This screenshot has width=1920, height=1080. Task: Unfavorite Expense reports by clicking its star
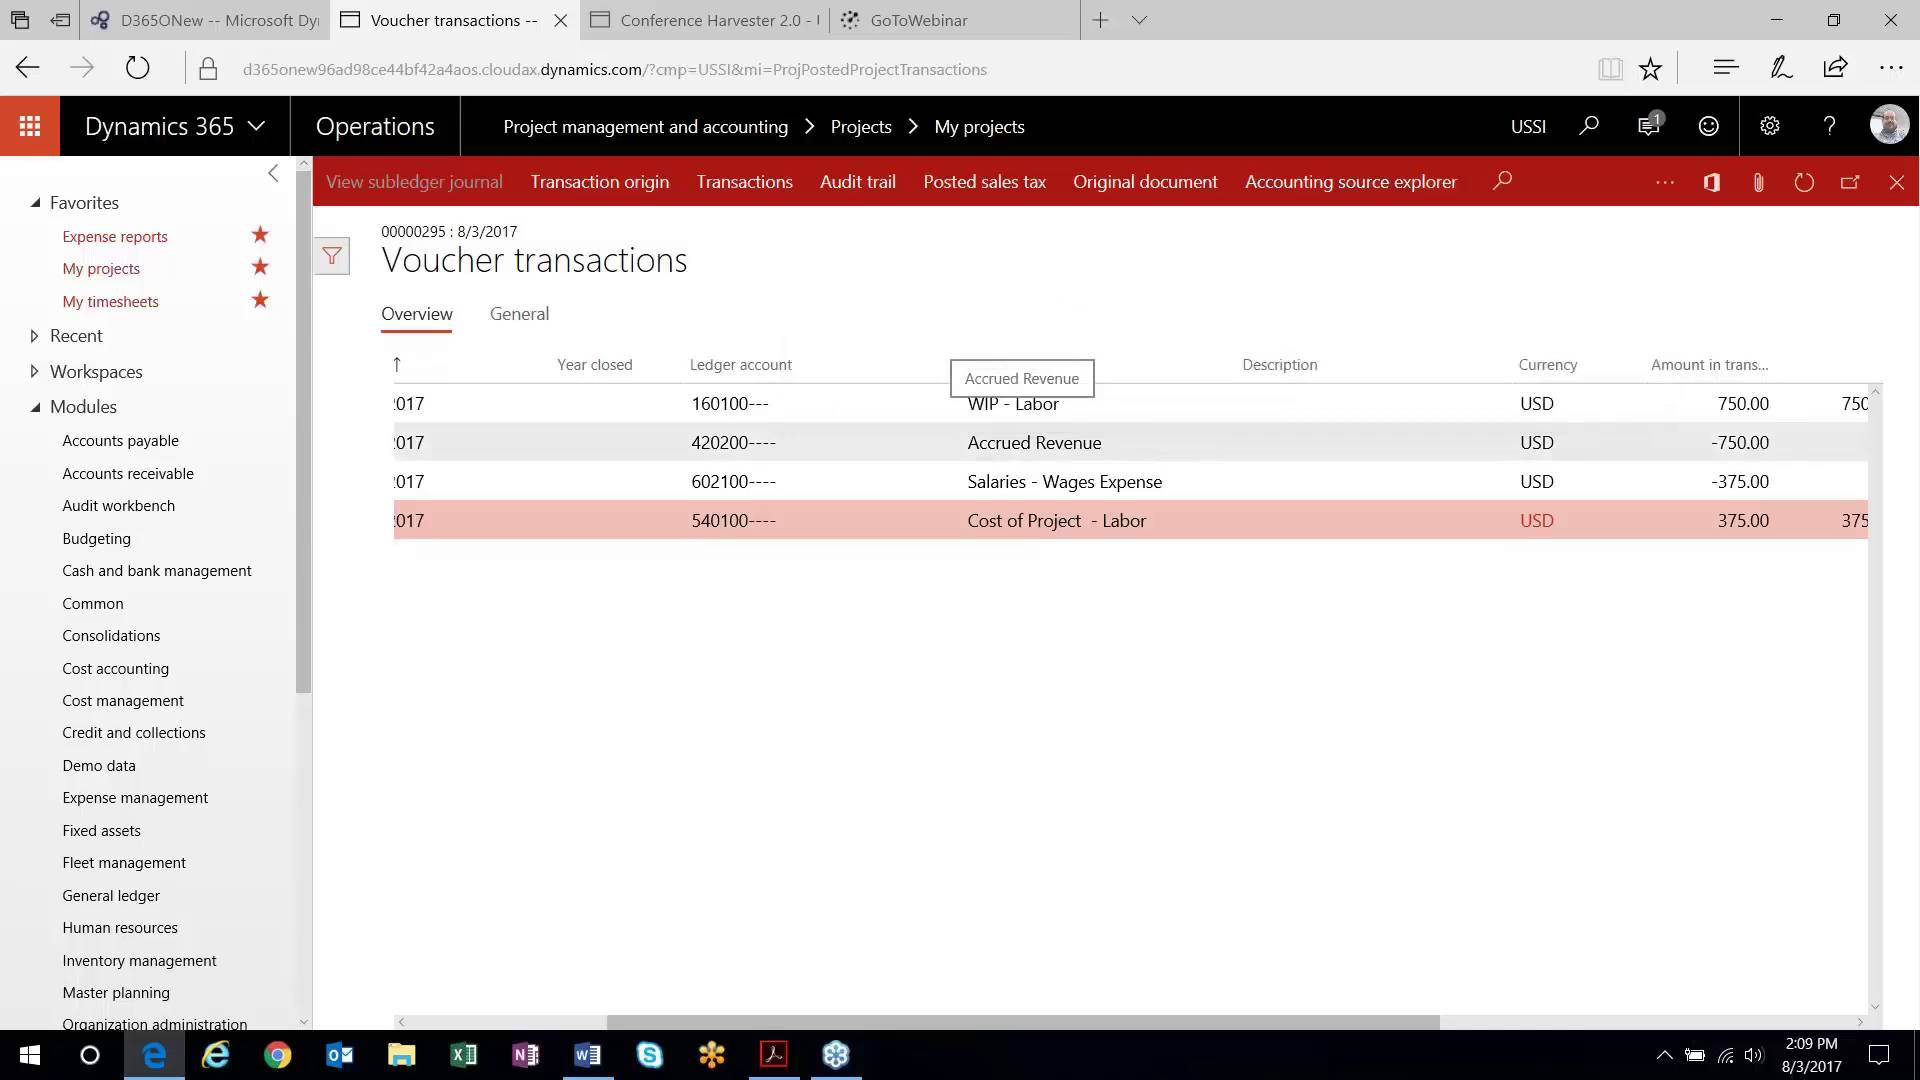pyautogui.click(x=259, y=235)
